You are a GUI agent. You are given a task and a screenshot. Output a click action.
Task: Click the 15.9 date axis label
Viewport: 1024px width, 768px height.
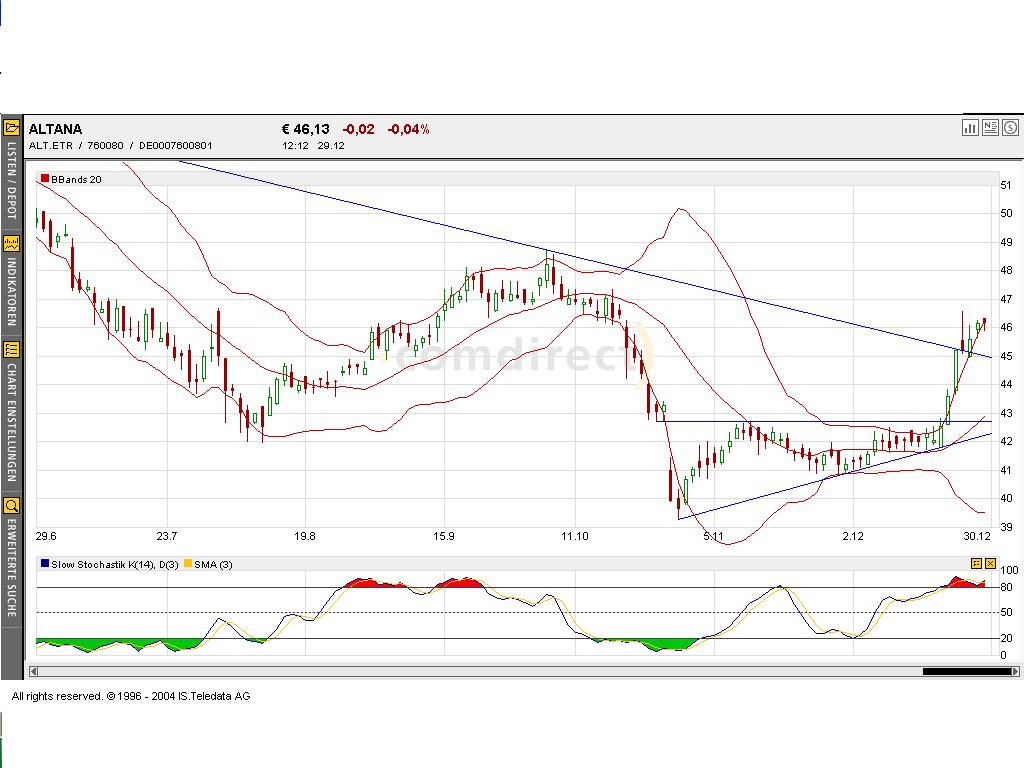(443, 536)
